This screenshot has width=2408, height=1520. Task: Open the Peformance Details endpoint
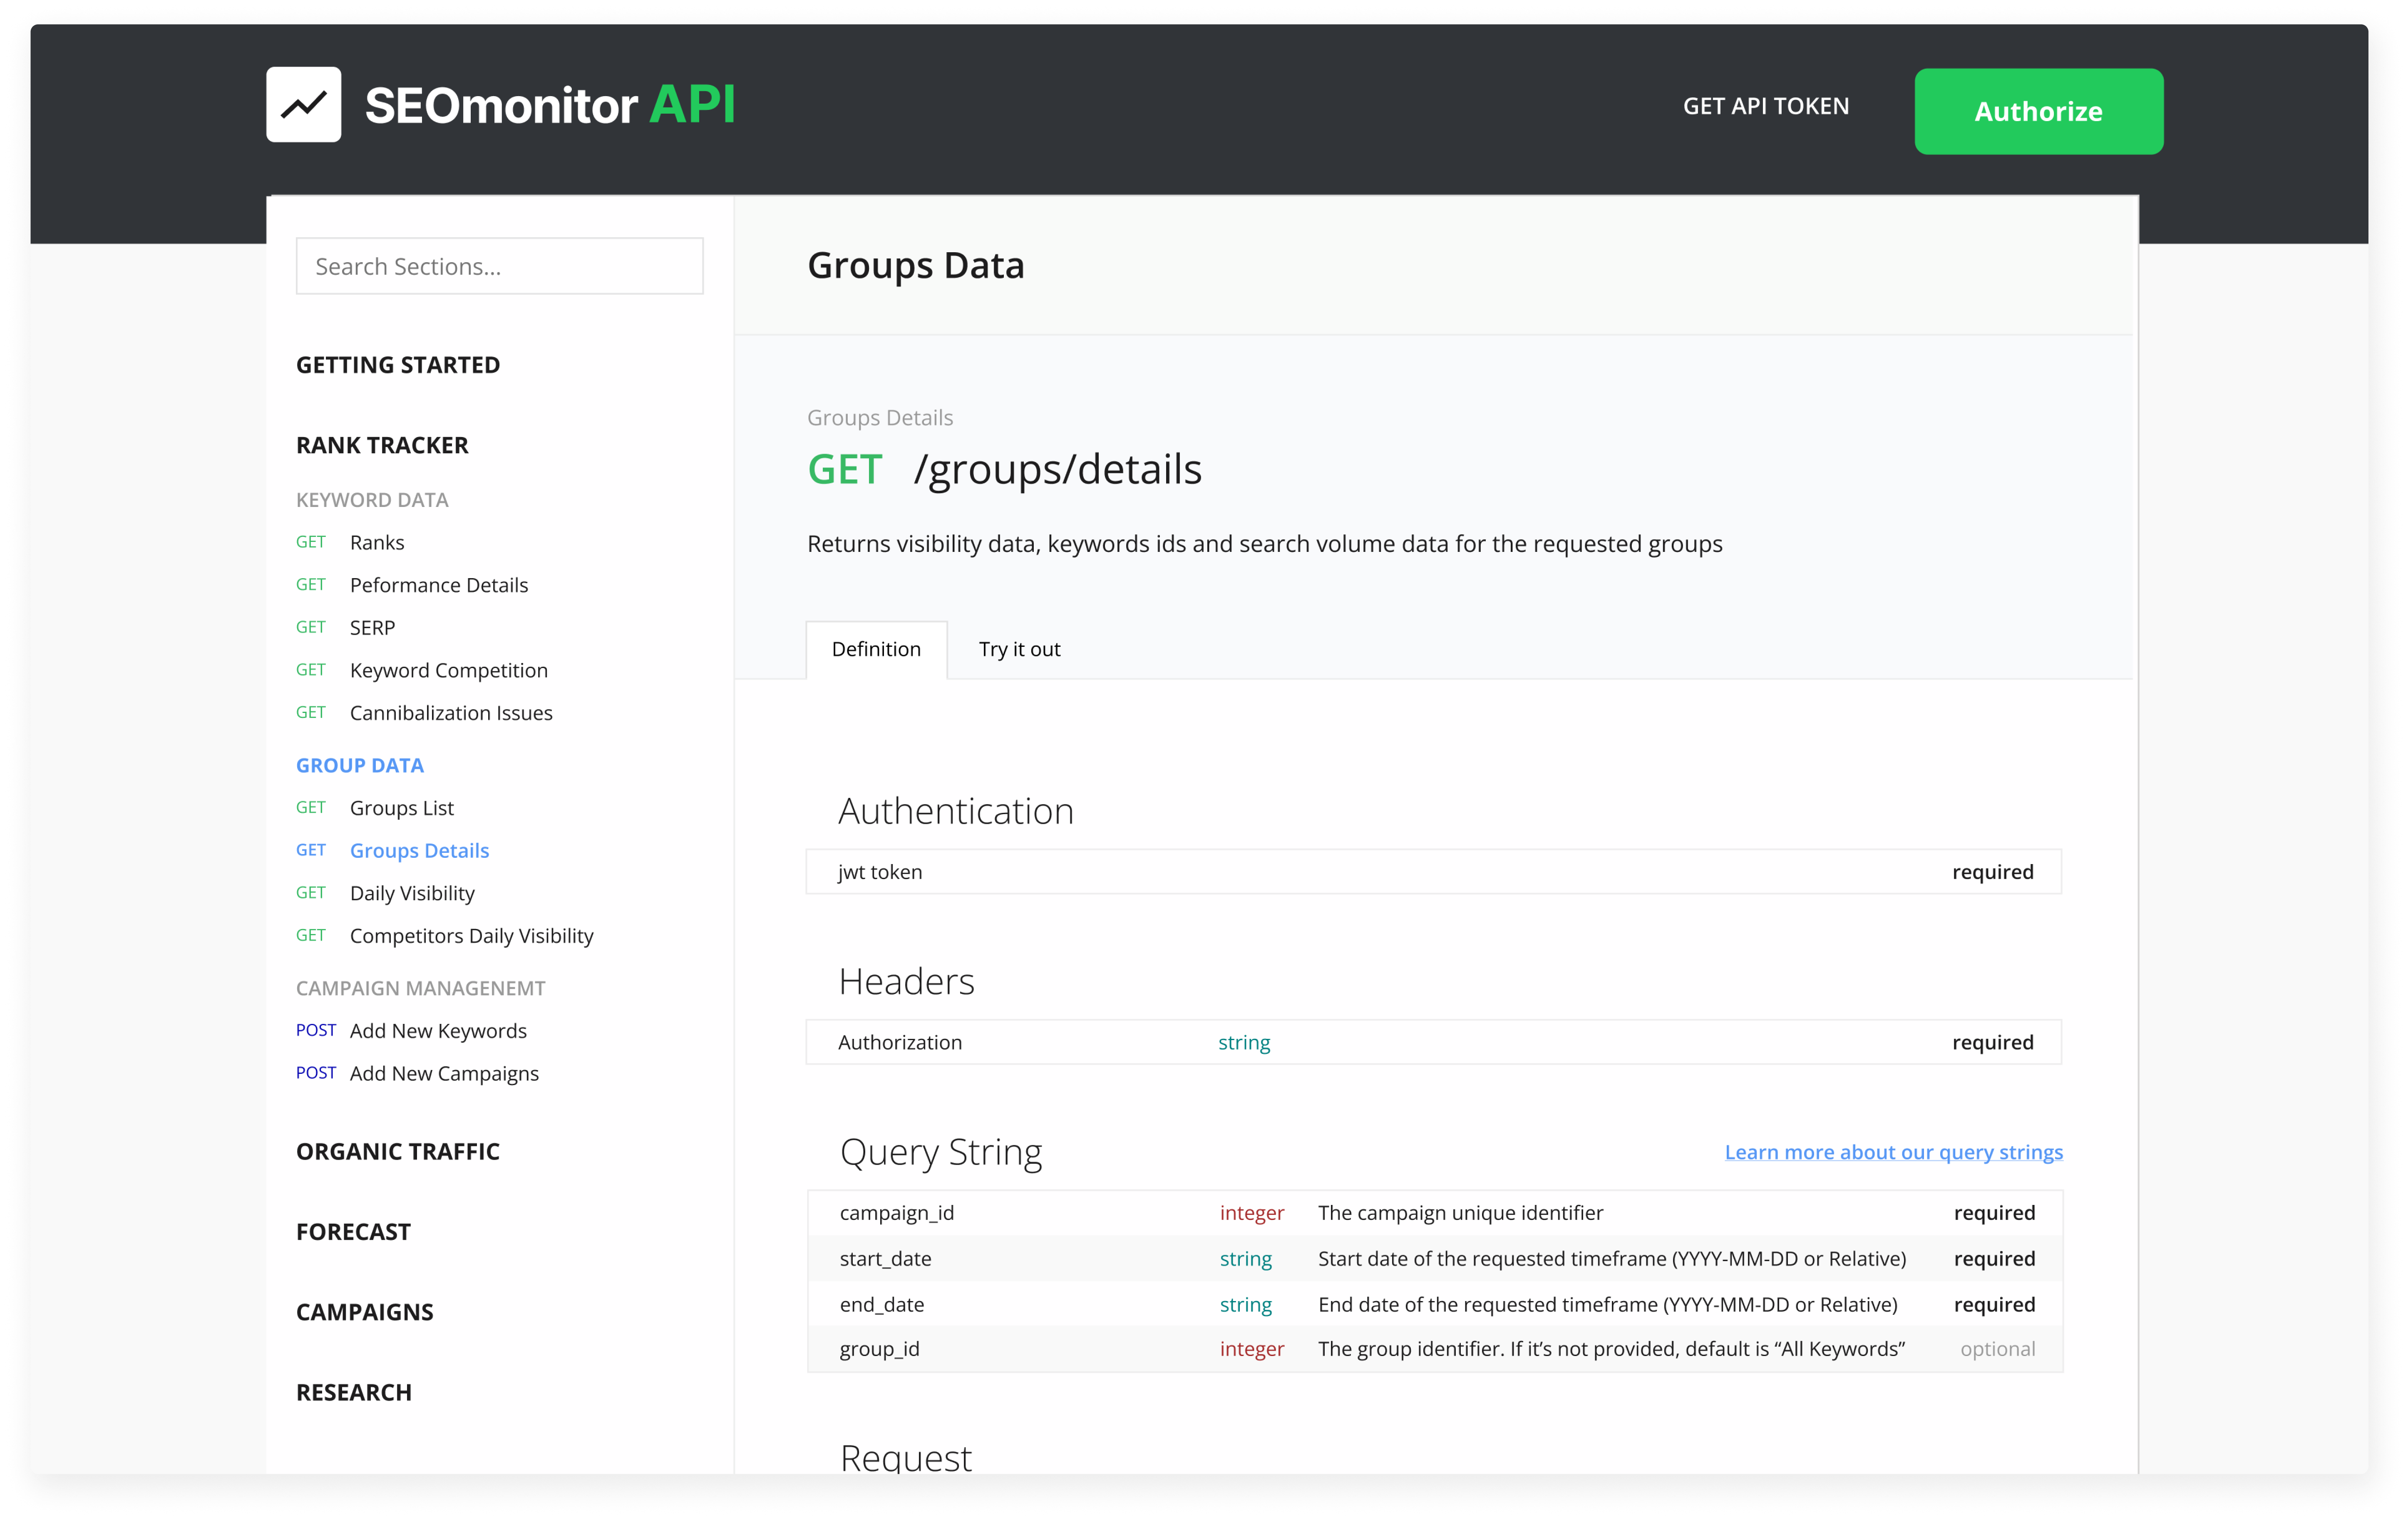(439, 585)
